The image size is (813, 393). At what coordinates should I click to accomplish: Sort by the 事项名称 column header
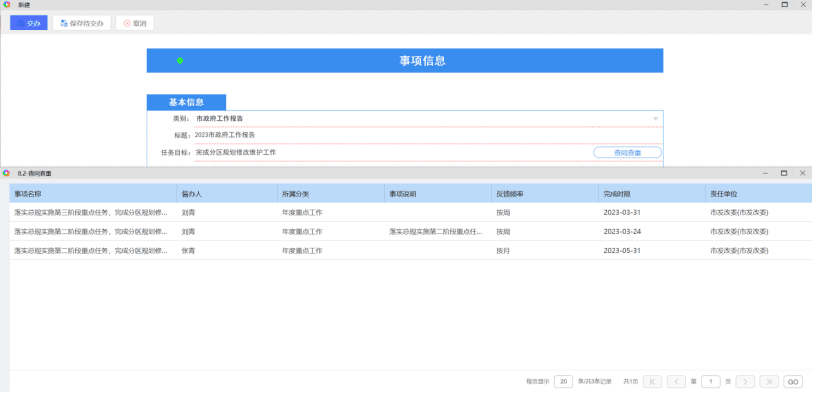(93, 193)
